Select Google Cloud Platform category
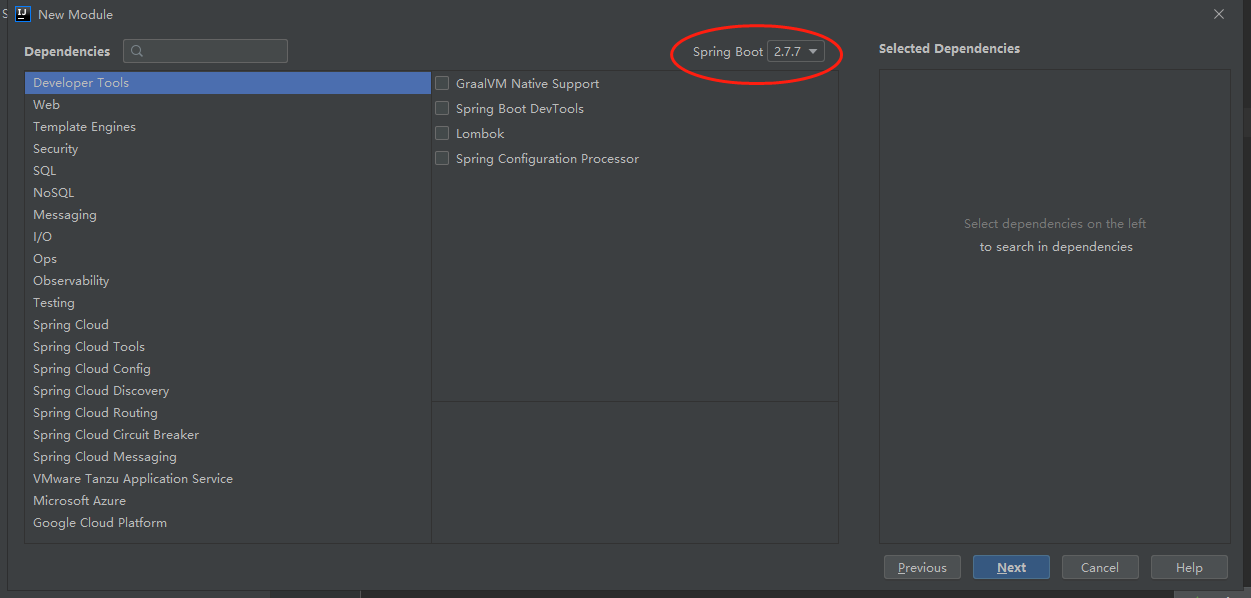Image resolution: width=1251 pixels, height=598 pixels. (100, 523)
